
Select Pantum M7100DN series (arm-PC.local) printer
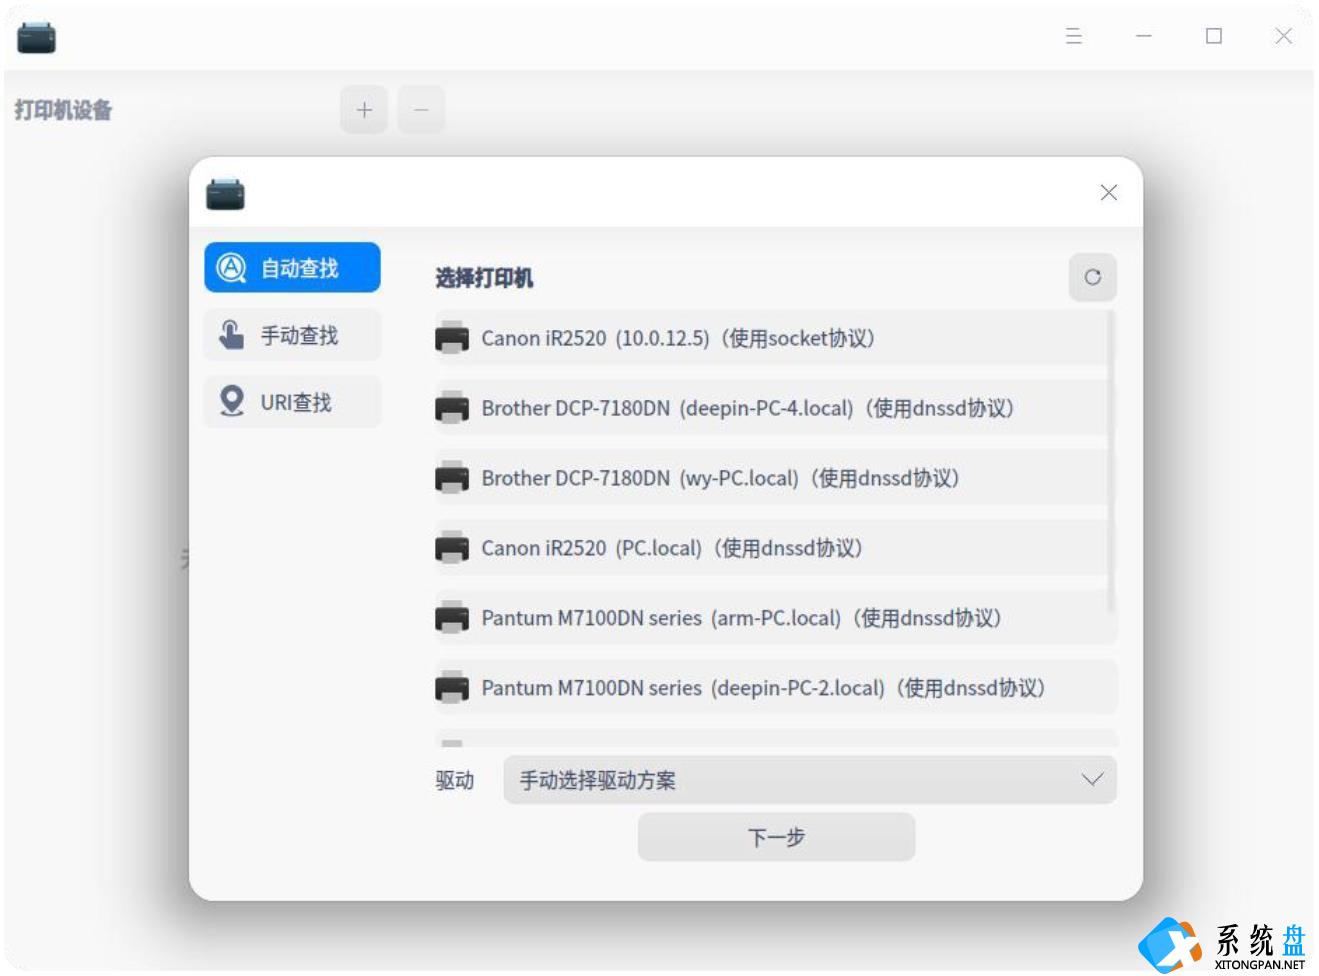pyautogui.click(x=775, y=618)
